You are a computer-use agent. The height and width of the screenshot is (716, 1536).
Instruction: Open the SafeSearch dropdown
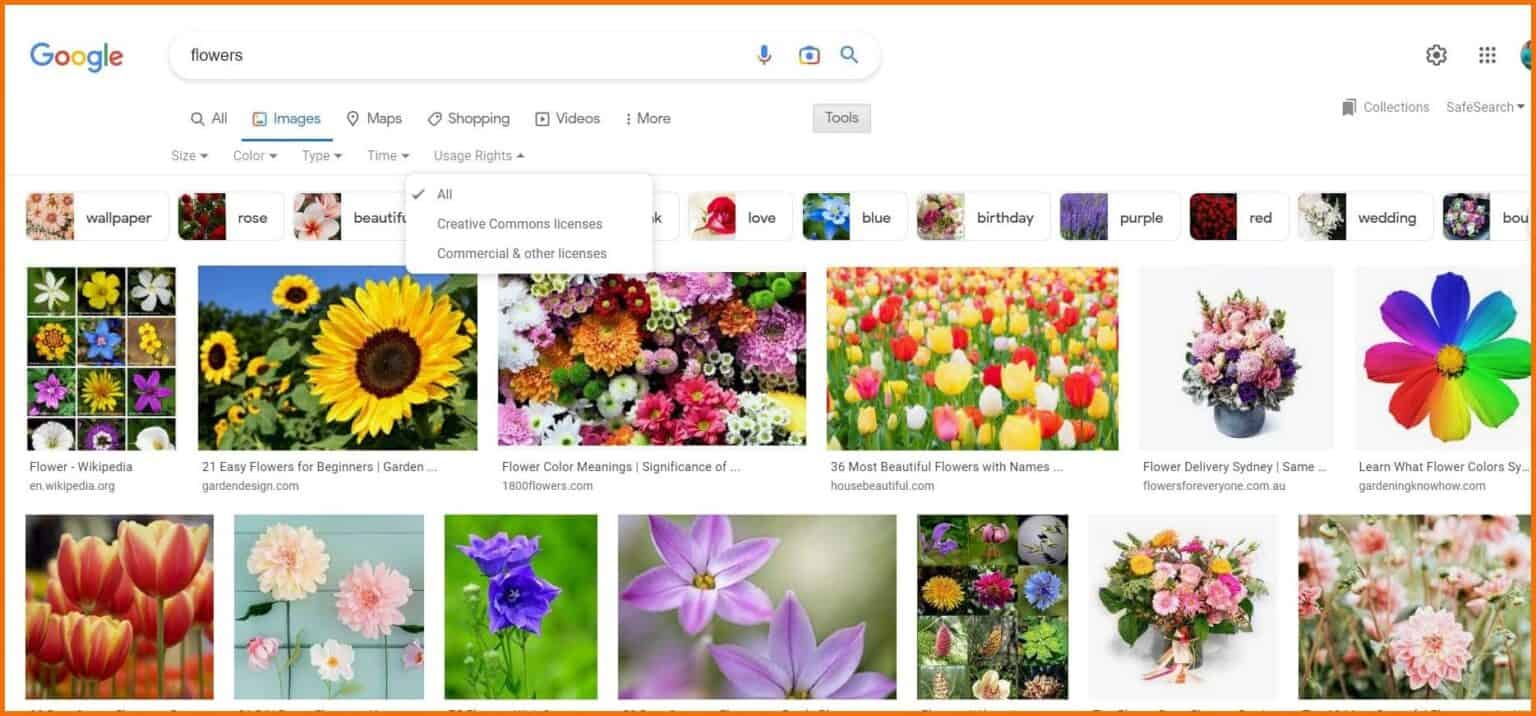pos(1485,106)
